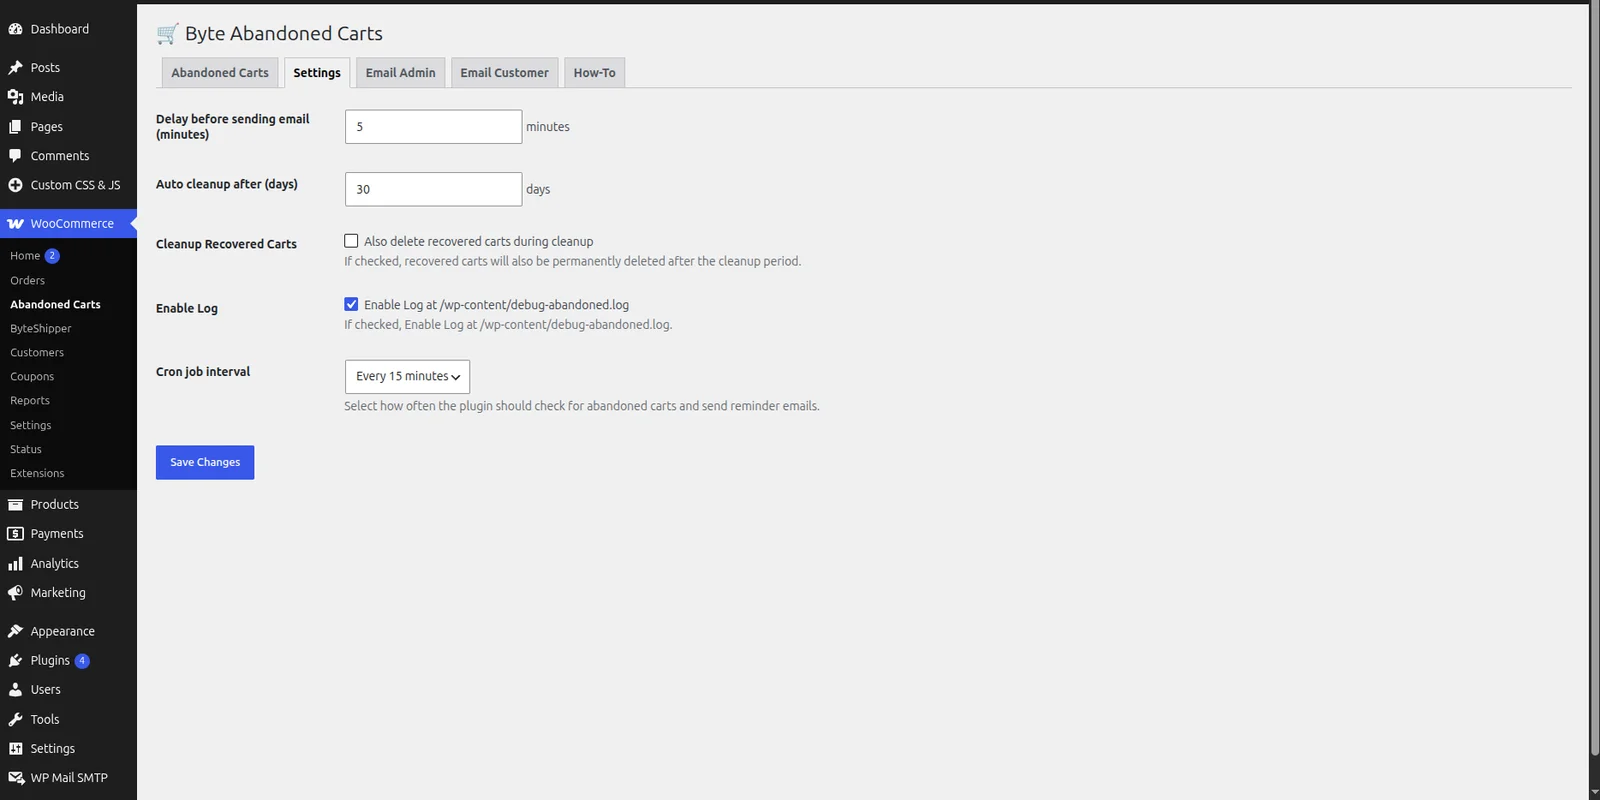Screen dimensions: 1600x800
Task: Open the Cron job interval dropdown
Action: 407,377
